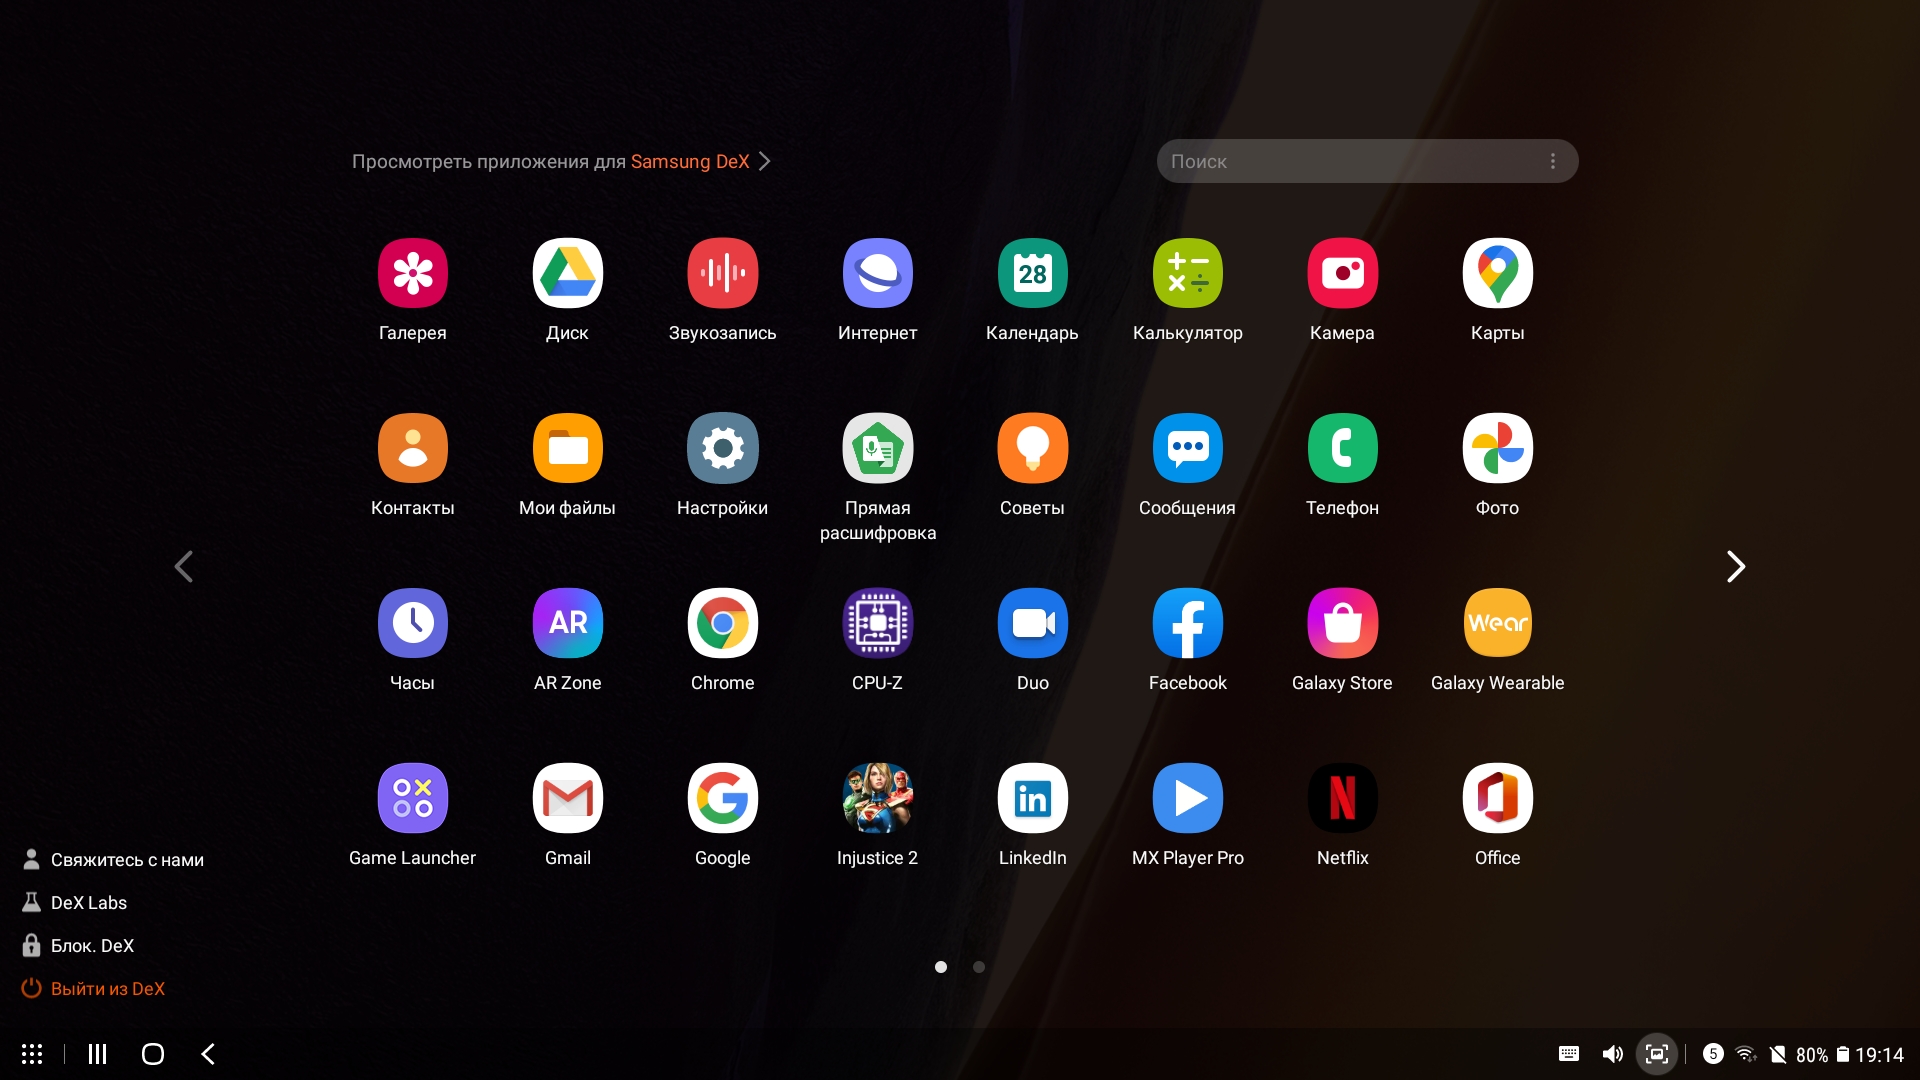The height and width of the screenshot is (1080, 1920).
Task: Toggle the on-screen keyboard taskbar icon
Action: (x=1568, y=1054)
